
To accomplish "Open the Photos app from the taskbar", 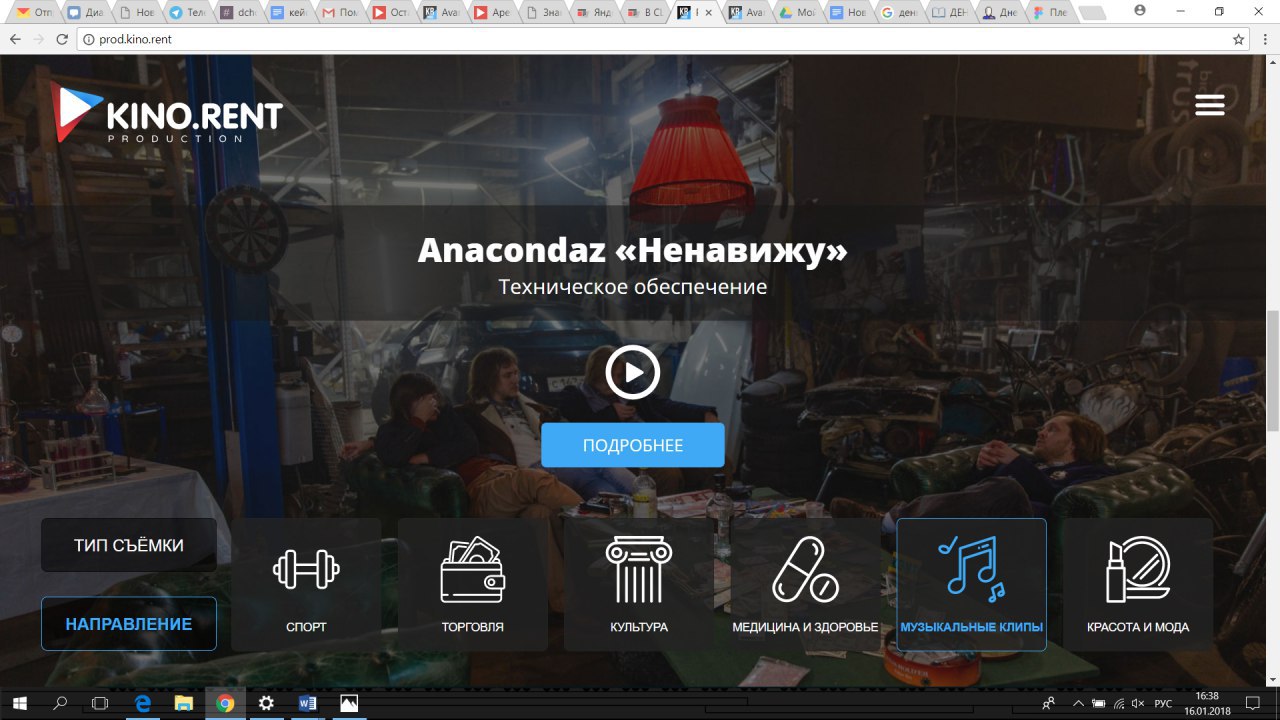I will [348, 703].
